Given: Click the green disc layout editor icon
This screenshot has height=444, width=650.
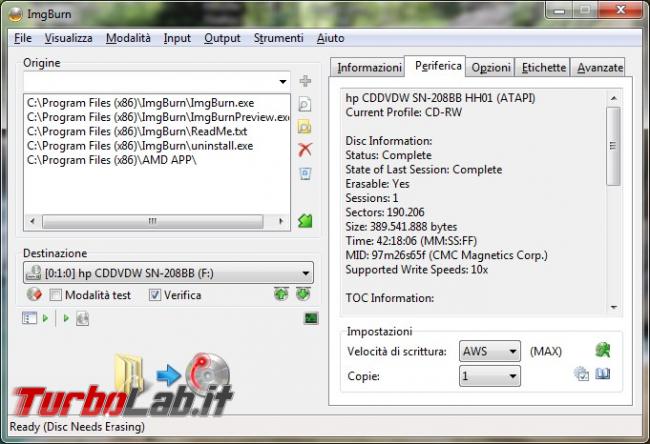Looking at the screenshot, I should point(305,221).
